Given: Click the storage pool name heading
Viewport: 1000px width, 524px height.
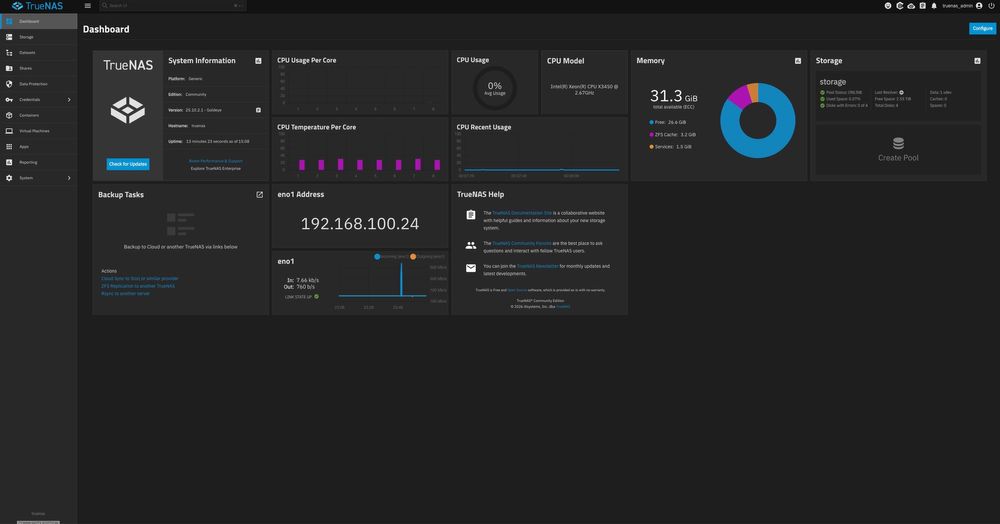Looking at the screenshot, I should (x=833, y=82).
